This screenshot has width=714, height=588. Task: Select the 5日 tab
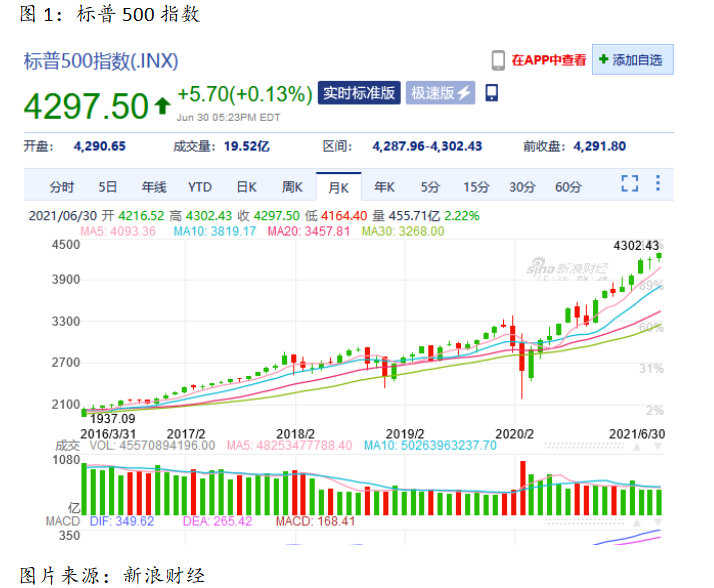click(108, 187)
